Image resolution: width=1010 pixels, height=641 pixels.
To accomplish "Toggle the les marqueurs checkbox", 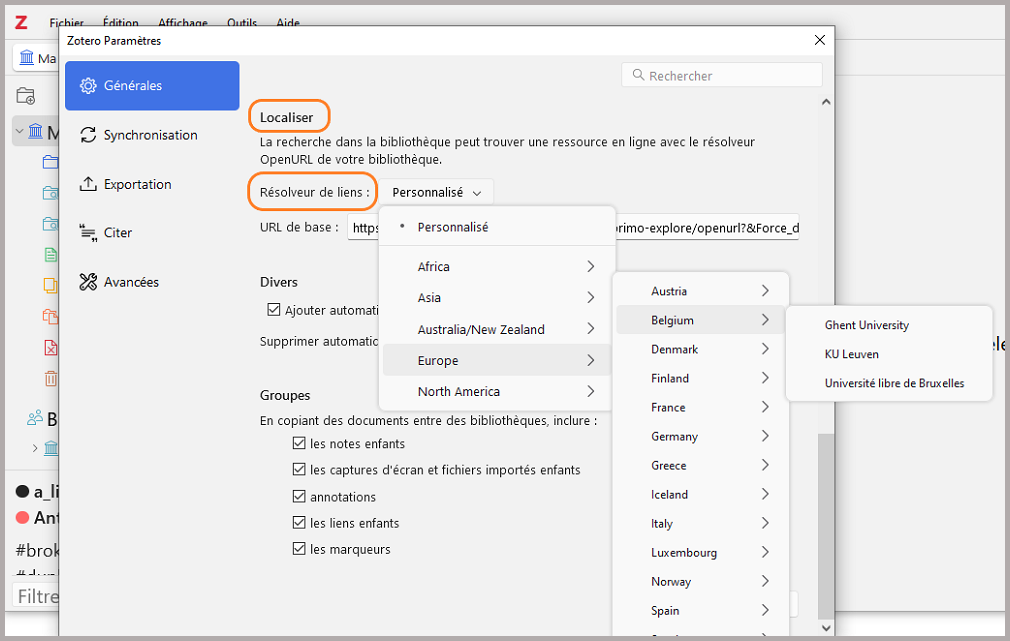I will coord(299,549).
